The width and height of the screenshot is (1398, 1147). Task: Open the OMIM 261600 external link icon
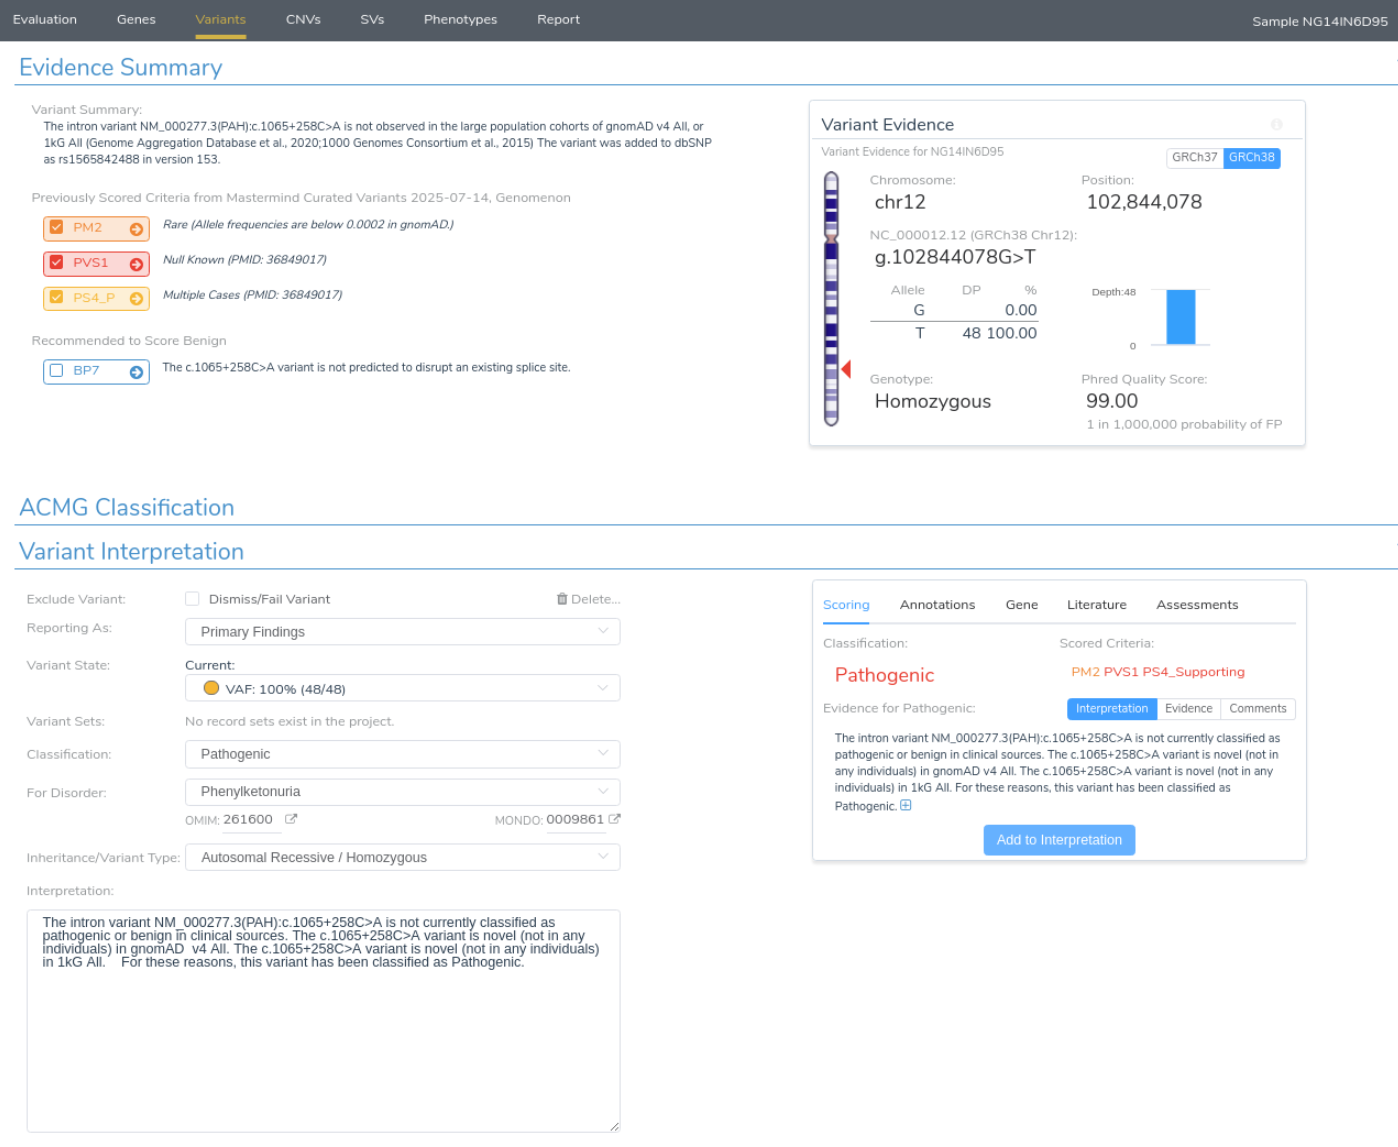point(291,819)
